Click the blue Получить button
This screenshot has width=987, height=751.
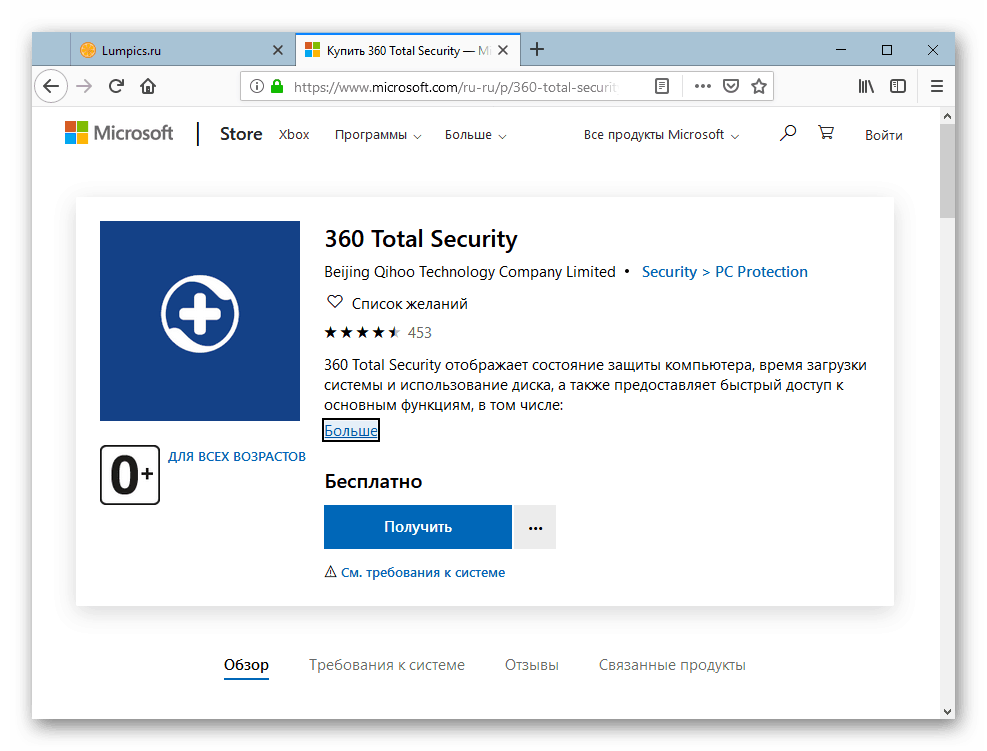(x=418, y=527)
